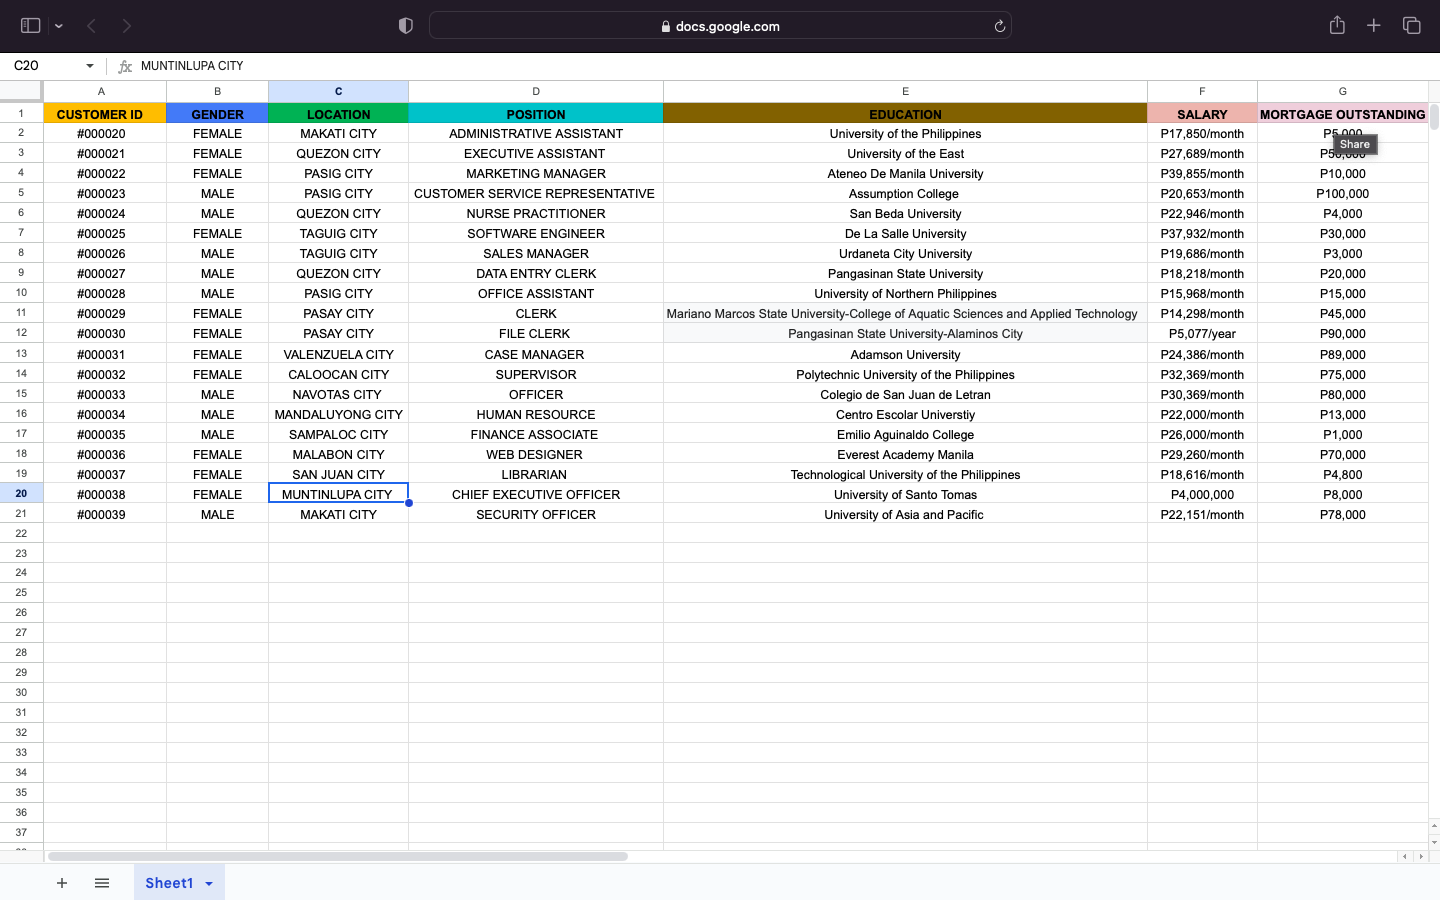This screenshot has height=900, width=1440.
Task: Click the formula bar showing MUNTINLUPA CITY
Action: pos(780,66)
